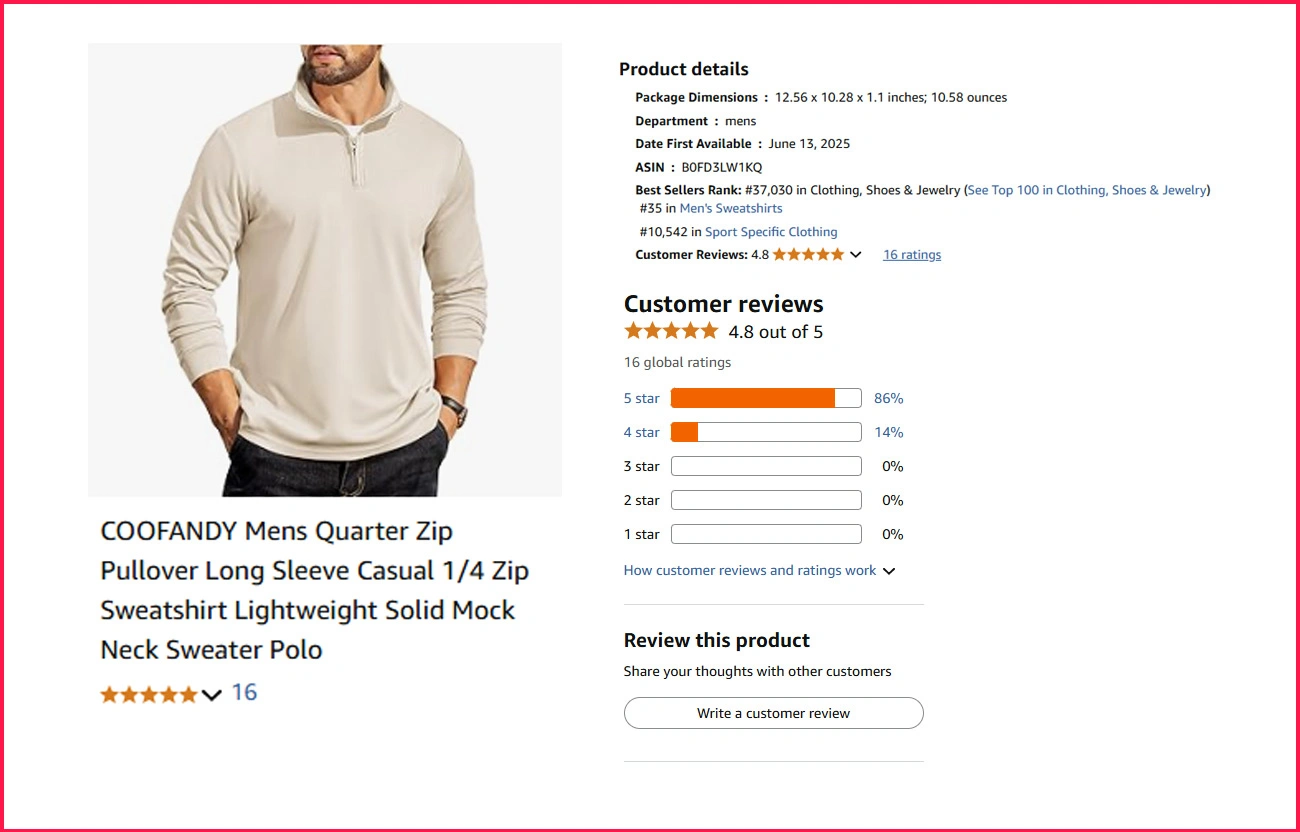Click See Top 100 in Clothing, Shoes & Jewelry
Image resolution: width=1300 pixels, height=832 pixels.
coord(1087,189)
